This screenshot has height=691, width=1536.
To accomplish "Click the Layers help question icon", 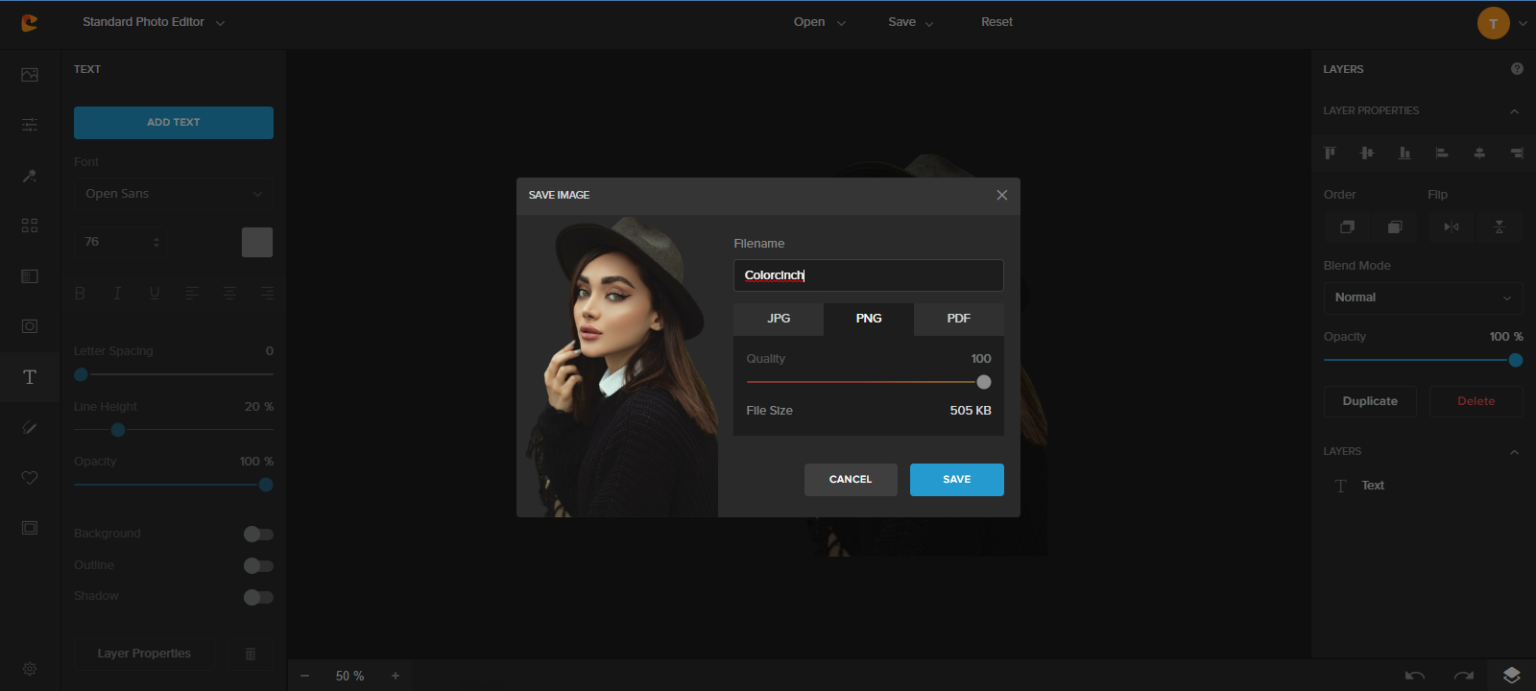I will pyautogui.click(x=1517, y=69).
